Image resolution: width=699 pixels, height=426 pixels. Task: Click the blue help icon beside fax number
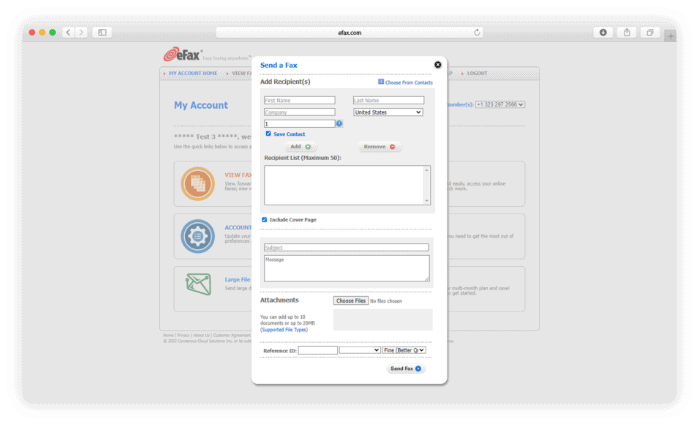339,123
